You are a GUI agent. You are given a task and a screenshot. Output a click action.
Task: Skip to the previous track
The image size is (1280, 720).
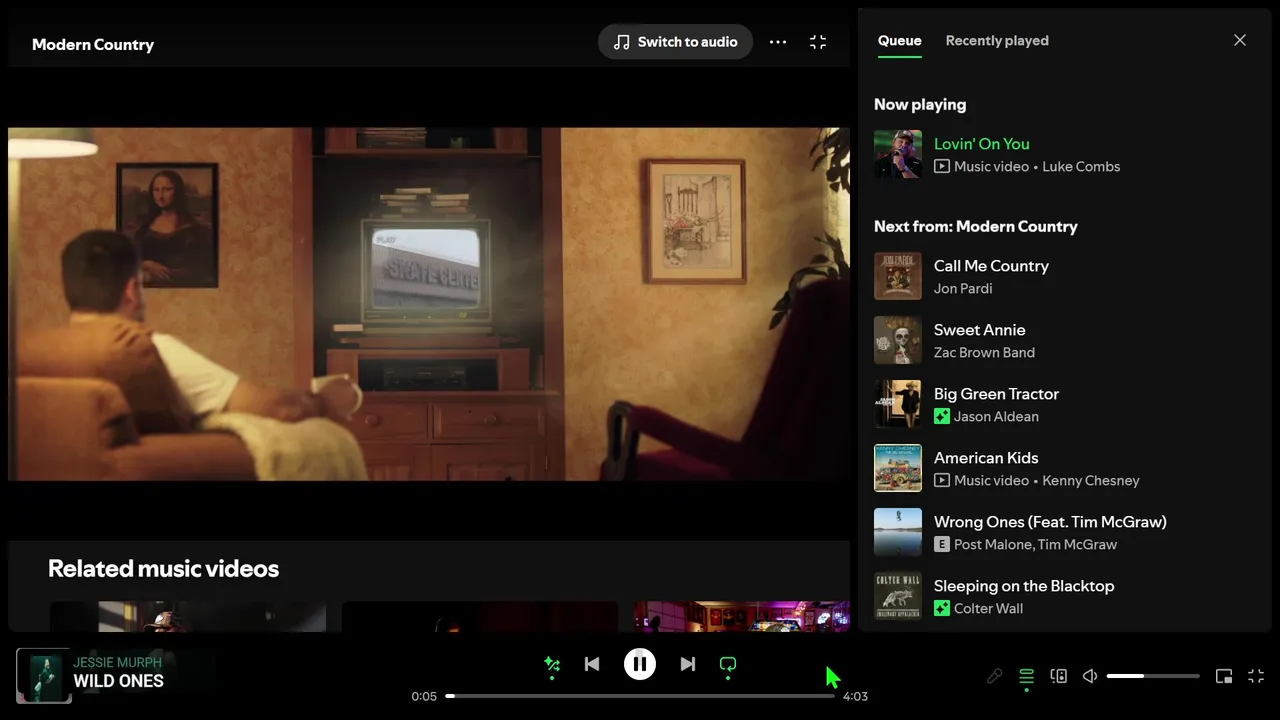592,664
